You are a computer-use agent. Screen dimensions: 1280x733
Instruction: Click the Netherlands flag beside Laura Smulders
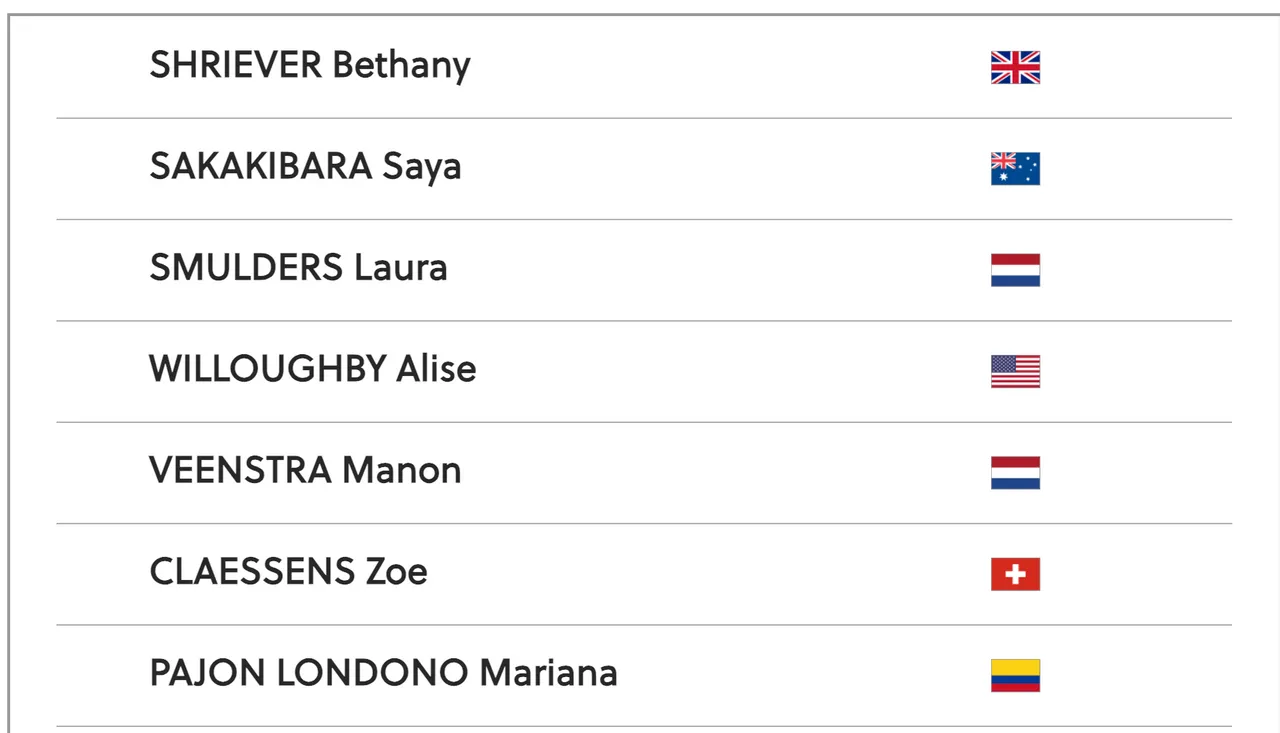click(1015, 270)
